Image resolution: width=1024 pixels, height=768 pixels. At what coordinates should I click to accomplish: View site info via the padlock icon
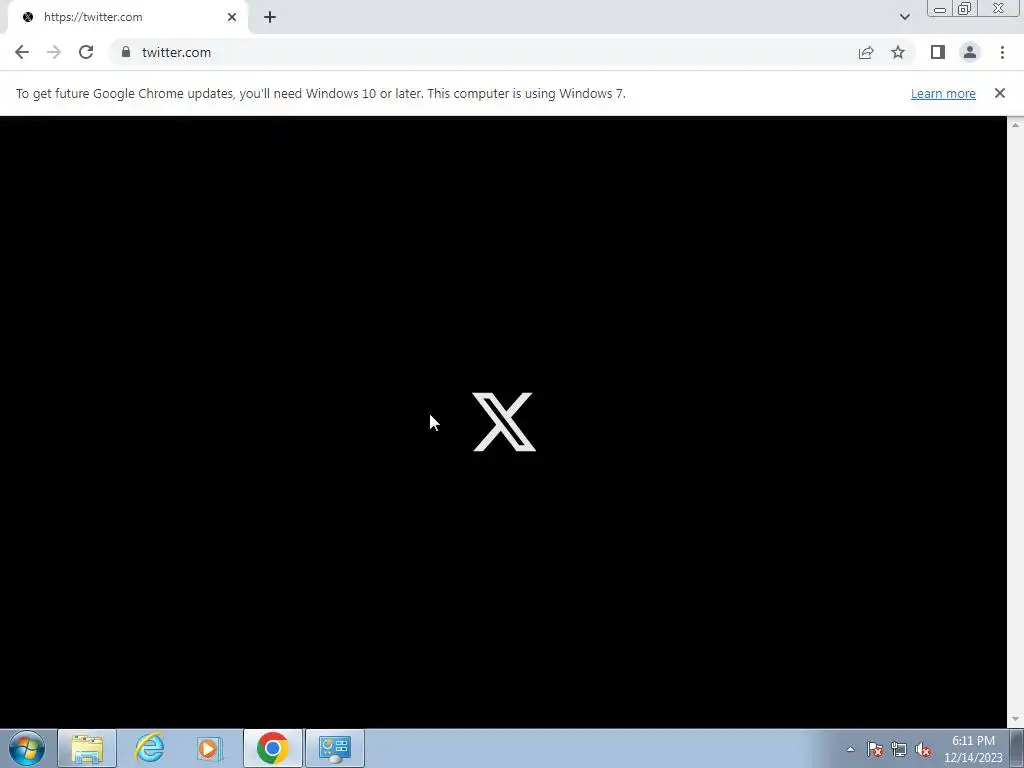(125, 52)
